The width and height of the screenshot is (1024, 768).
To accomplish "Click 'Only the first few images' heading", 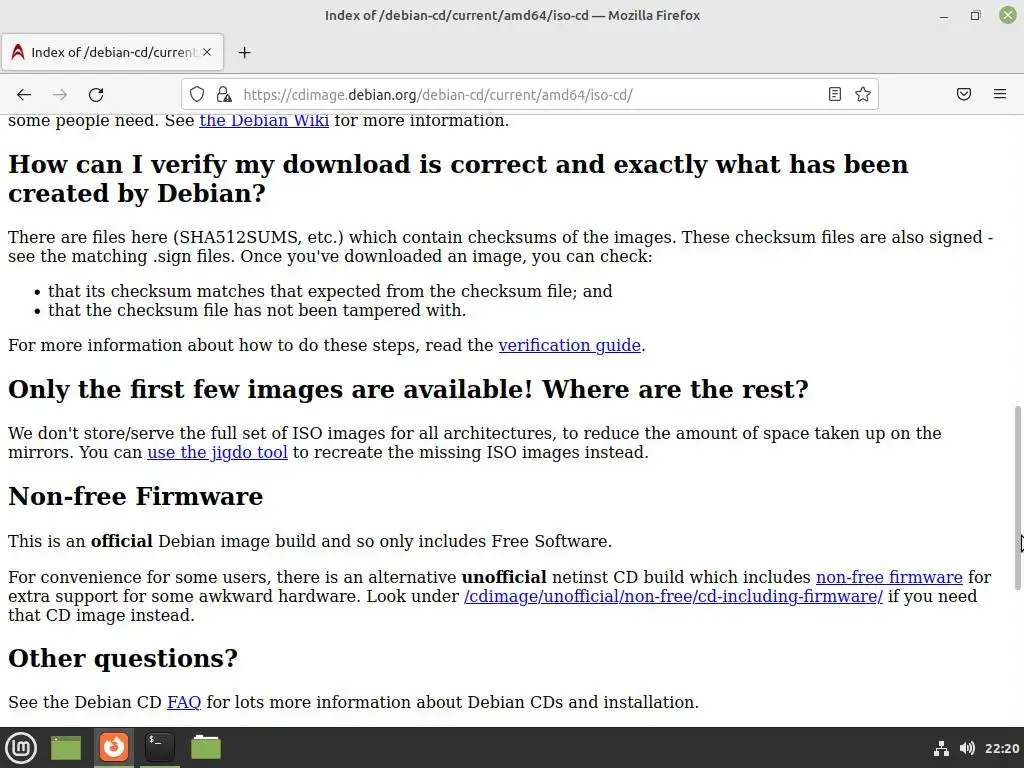I will pyautogui.click(x=408, y=389).
